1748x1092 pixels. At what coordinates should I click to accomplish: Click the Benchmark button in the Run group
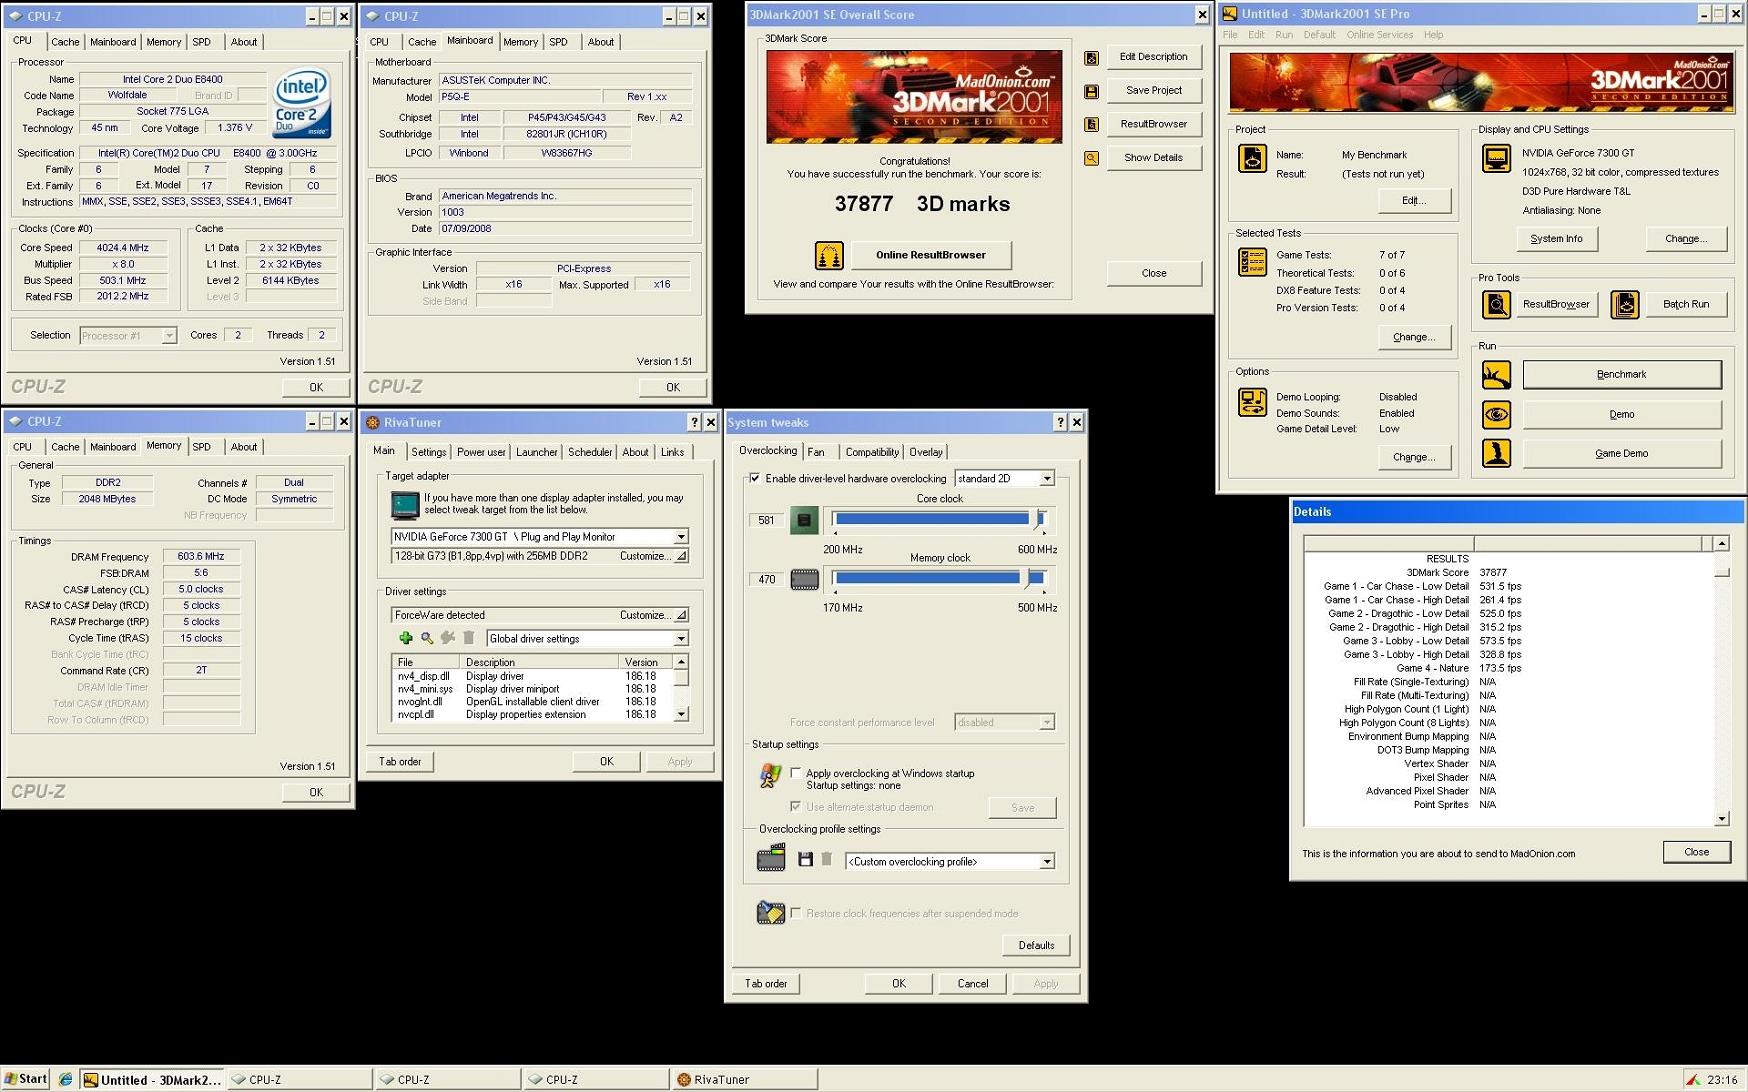[x=1621, y=374]
